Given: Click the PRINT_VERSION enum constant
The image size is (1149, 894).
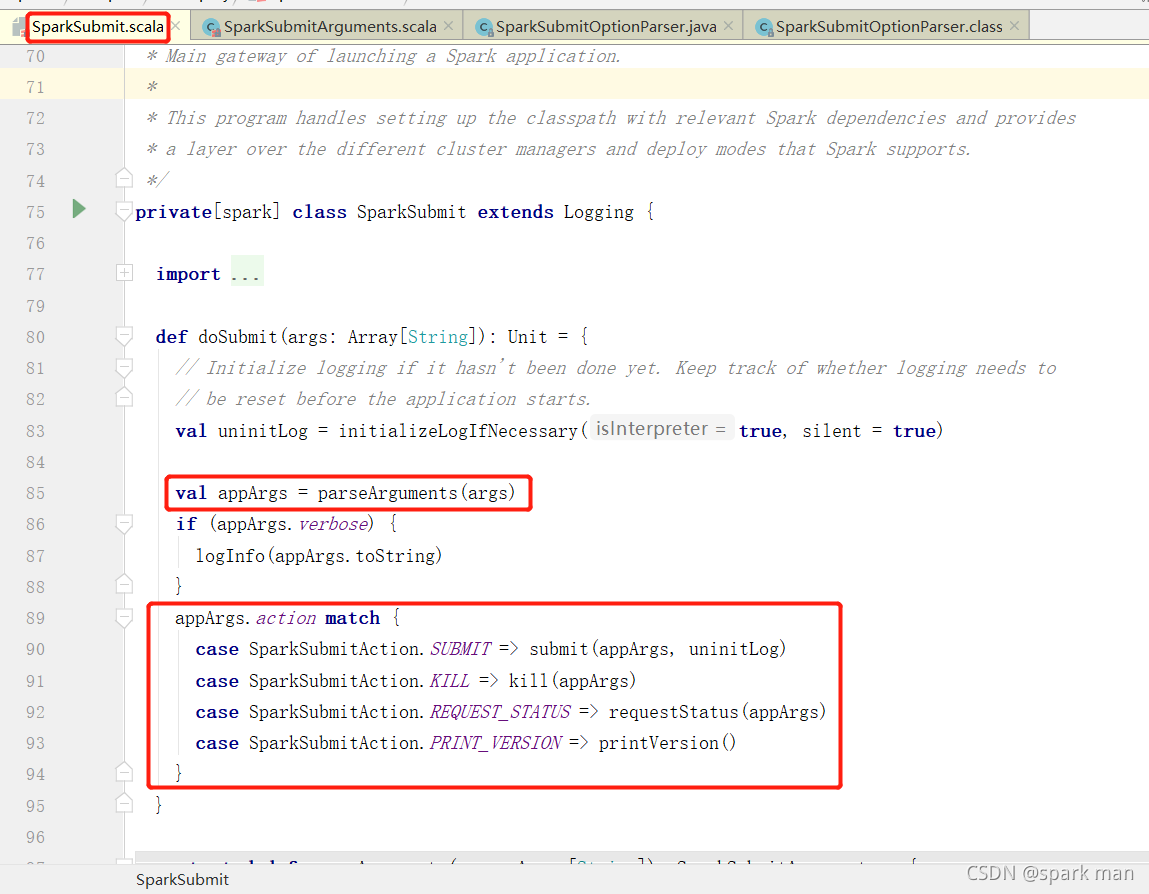Looking at the screenshot, I should (495, 743).
